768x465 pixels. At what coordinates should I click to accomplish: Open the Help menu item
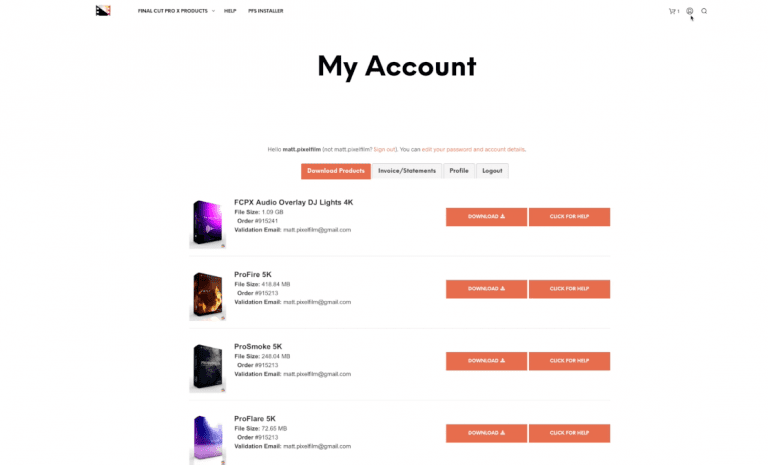coord(230,11)
